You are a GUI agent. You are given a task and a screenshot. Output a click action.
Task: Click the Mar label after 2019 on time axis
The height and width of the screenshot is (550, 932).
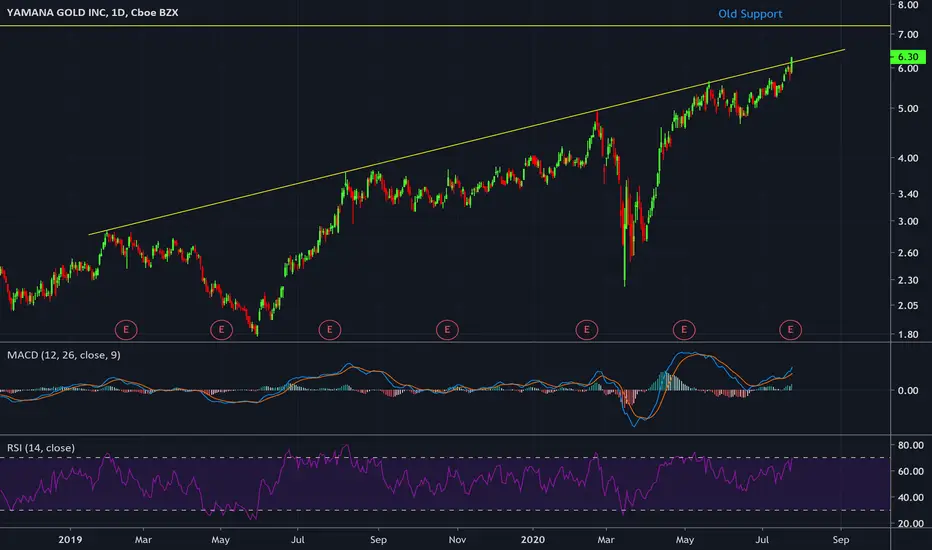point(143,540)
